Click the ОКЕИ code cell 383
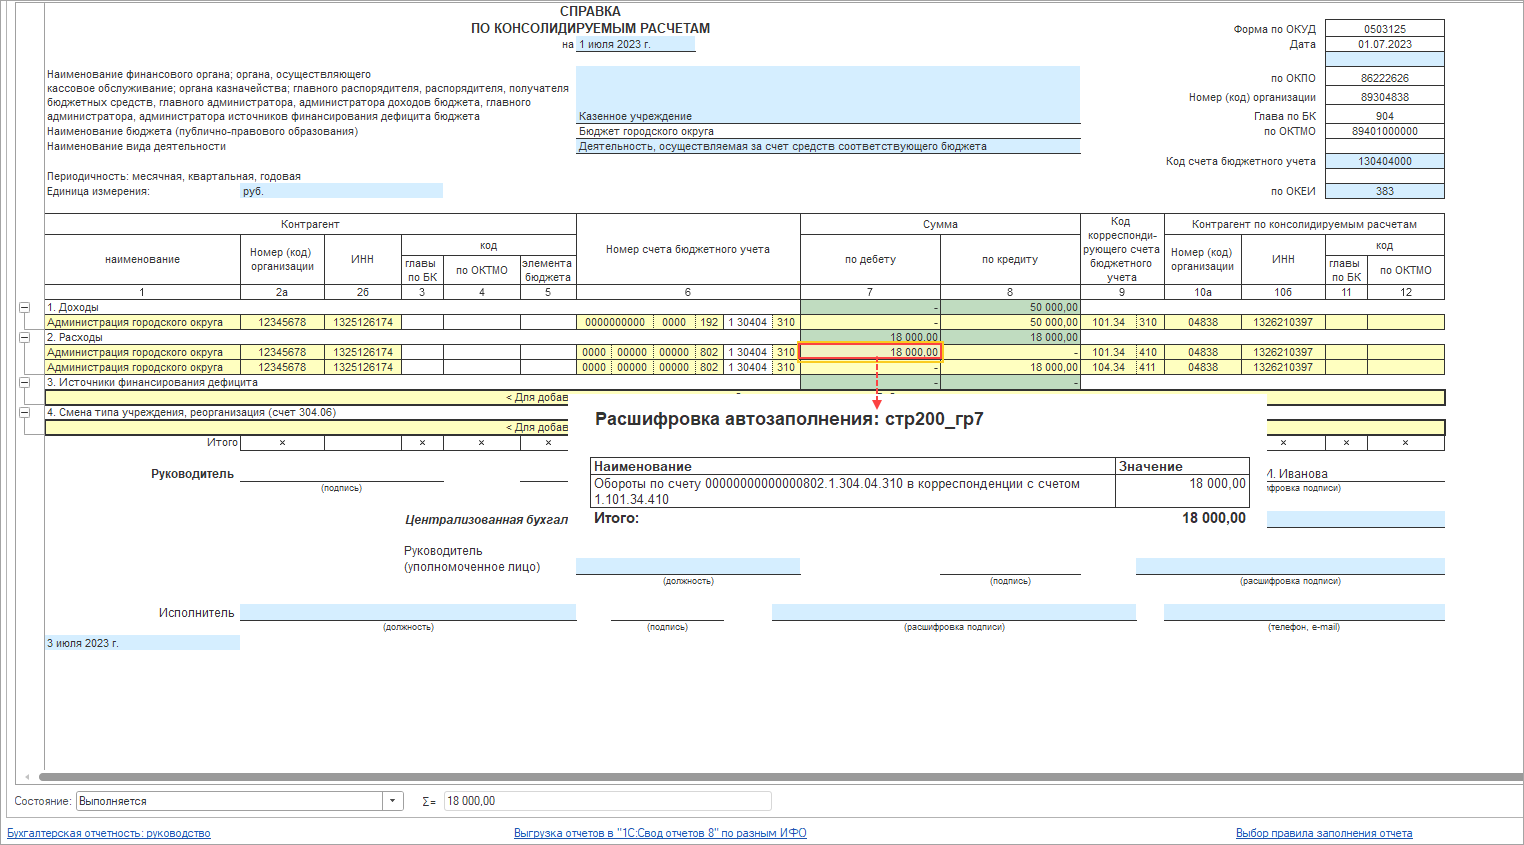 tap(1384, 191)
